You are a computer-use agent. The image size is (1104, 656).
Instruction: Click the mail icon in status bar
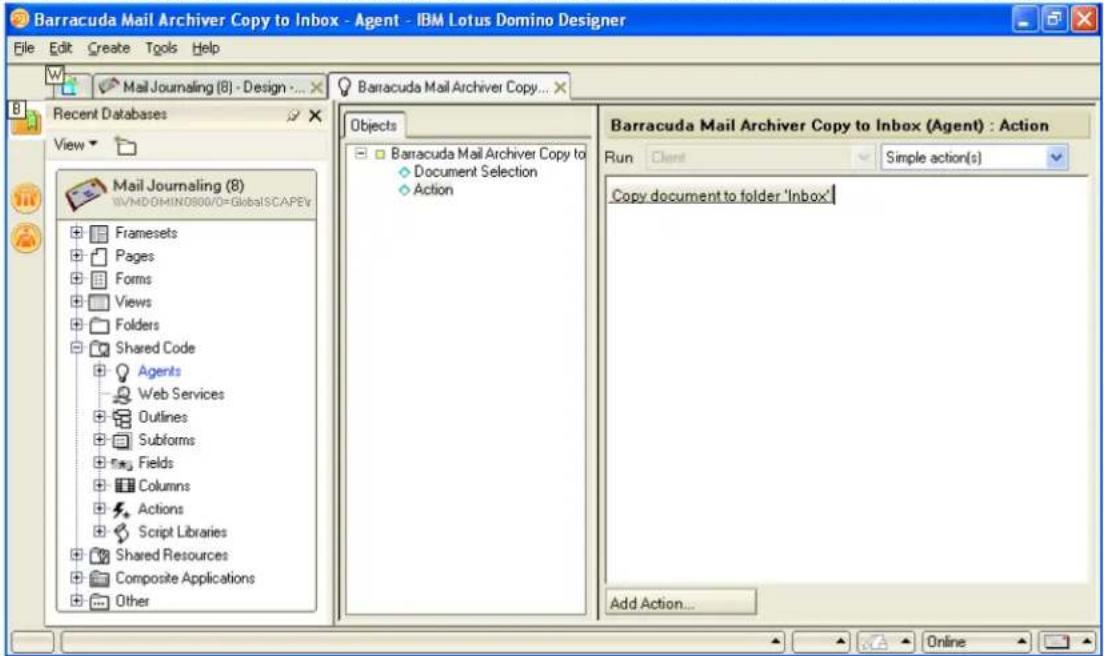coord(1056,642)
